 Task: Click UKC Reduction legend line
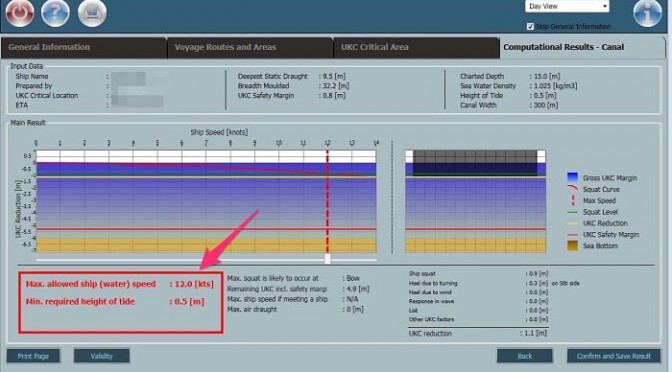click(572, 223)
